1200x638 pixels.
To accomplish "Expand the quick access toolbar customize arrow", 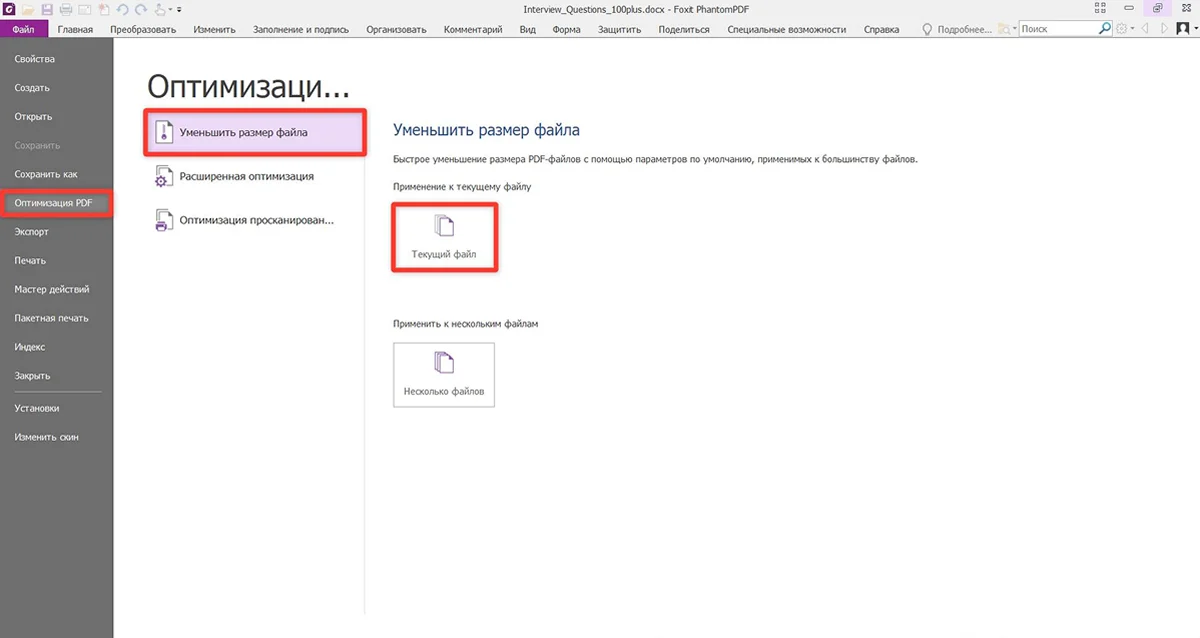I will [178, 10].
